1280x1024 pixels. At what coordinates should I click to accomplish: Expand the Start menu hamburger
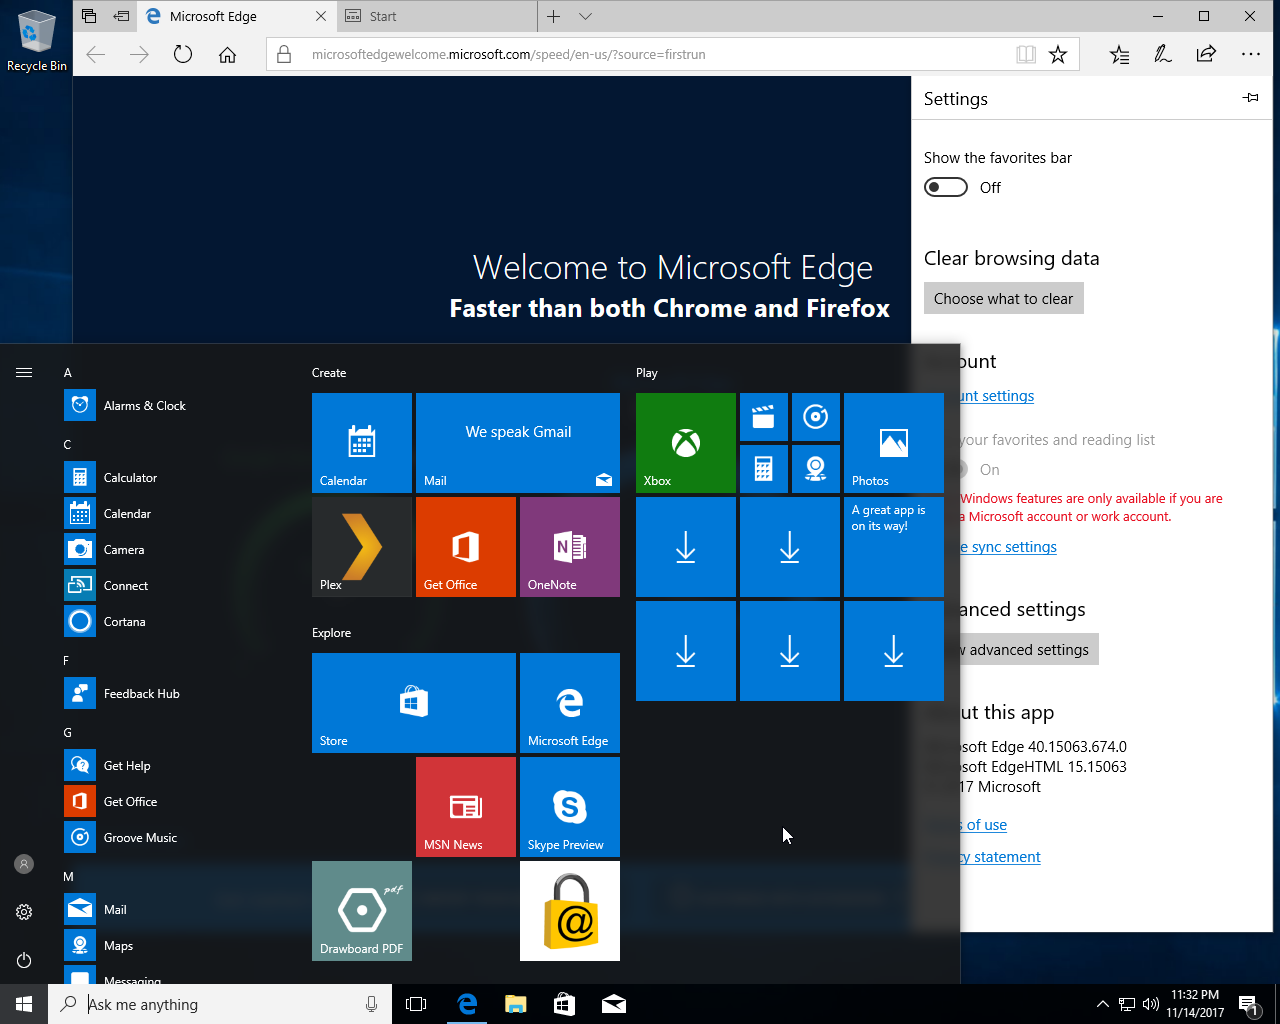[x=24, y=372]
